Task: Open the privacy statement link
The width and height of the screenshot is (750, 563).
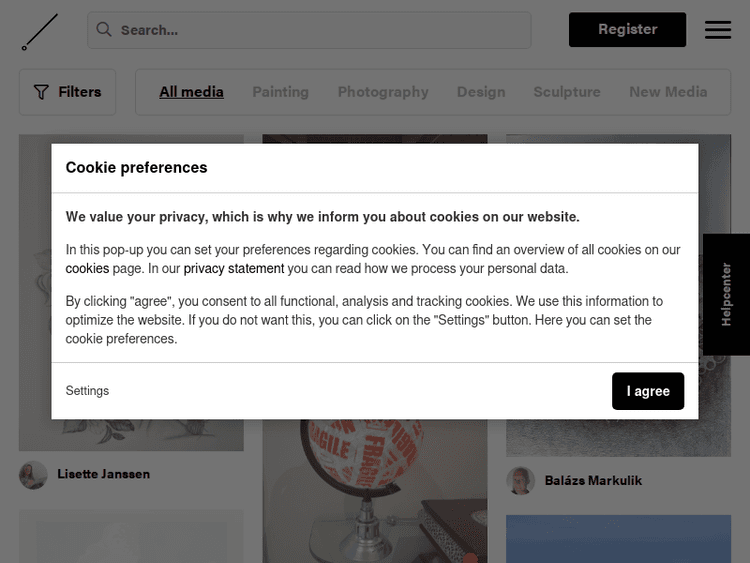Action: [234, 269]
